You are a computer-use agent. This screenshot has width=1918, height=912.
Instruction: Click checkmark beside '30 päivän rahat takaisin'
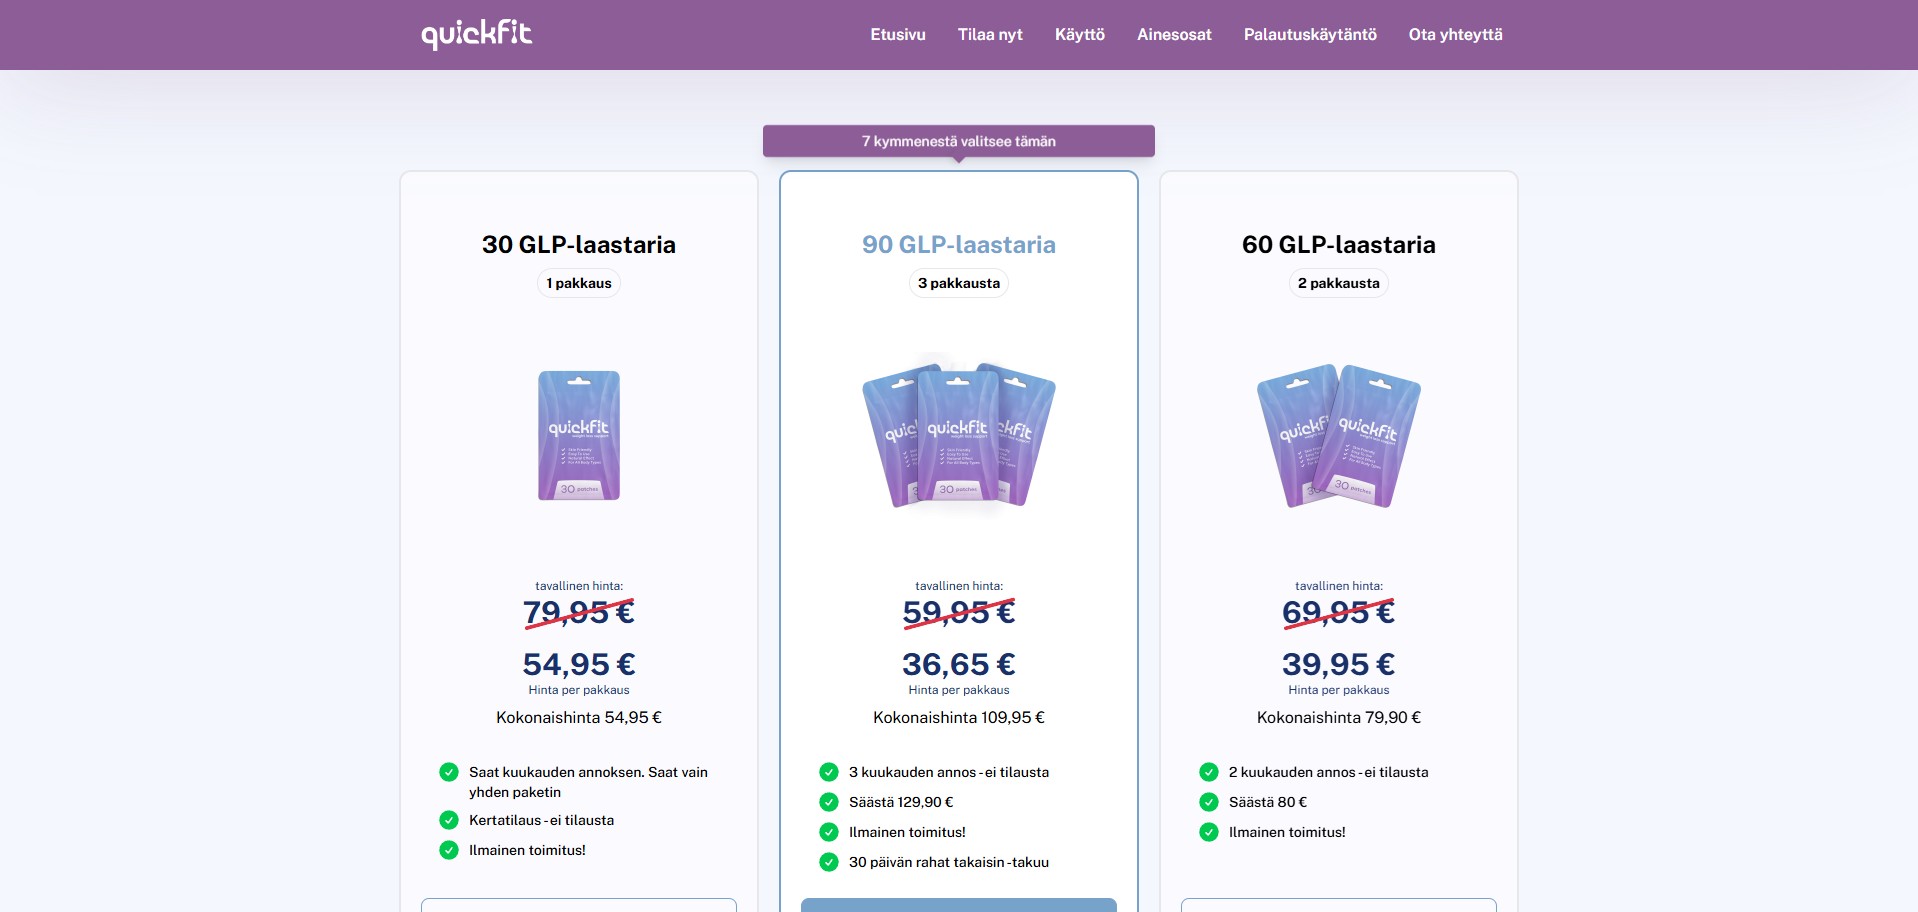pyautogui.click(x=829, y=862)
